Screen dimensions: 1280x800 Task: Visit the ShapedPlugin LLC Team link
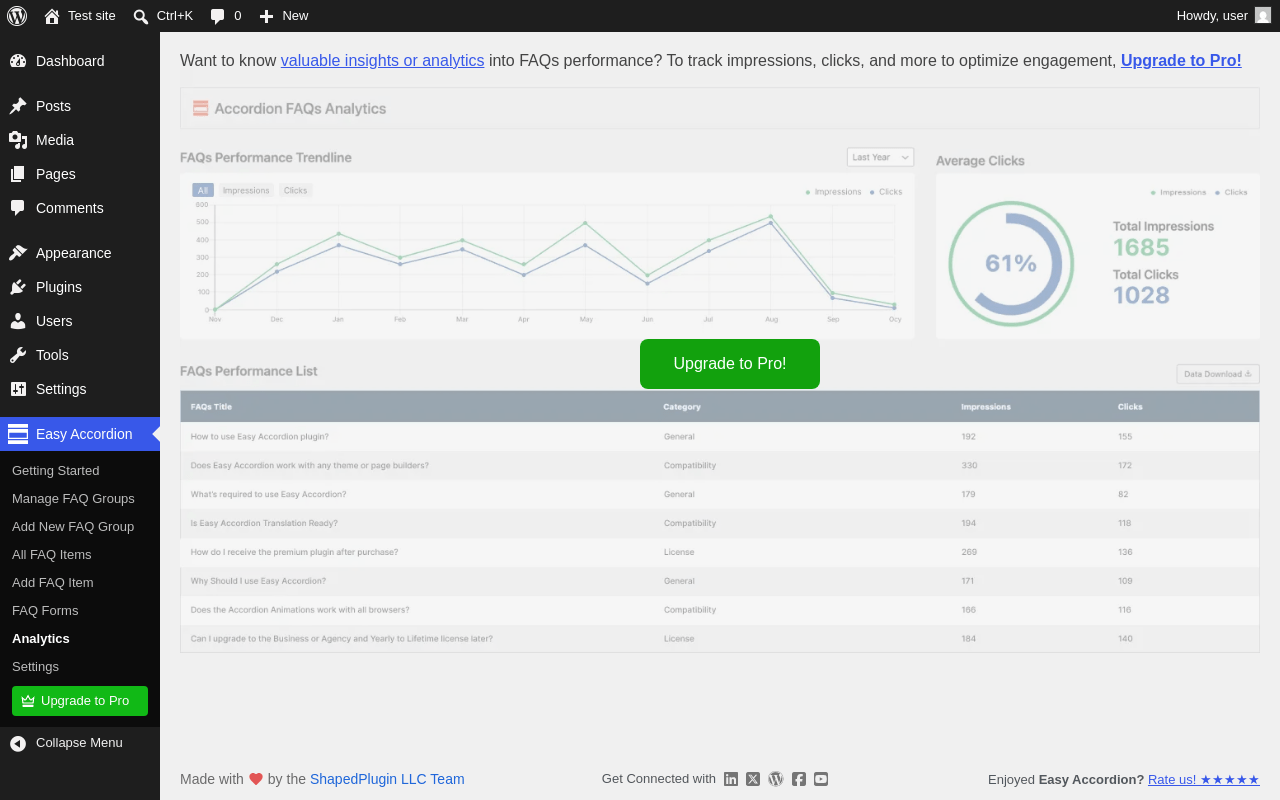point(387,779)
